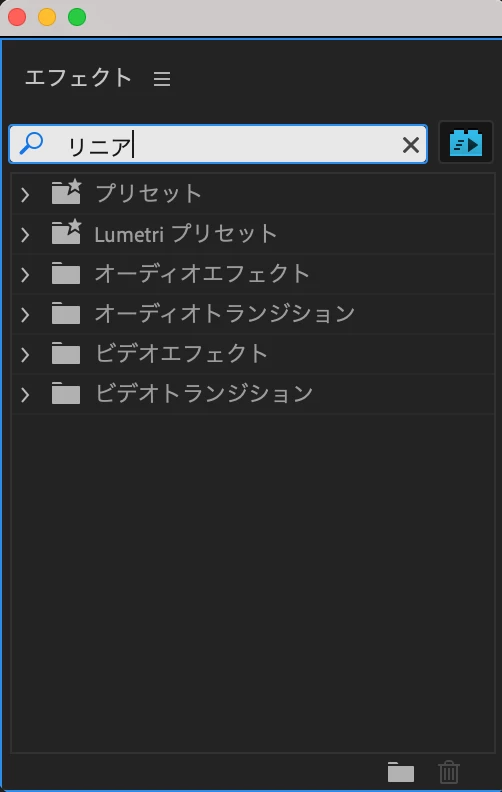502x792 pixels.
Task: Expand the オーディオトランジション chevron
Action: pos(25,315)
